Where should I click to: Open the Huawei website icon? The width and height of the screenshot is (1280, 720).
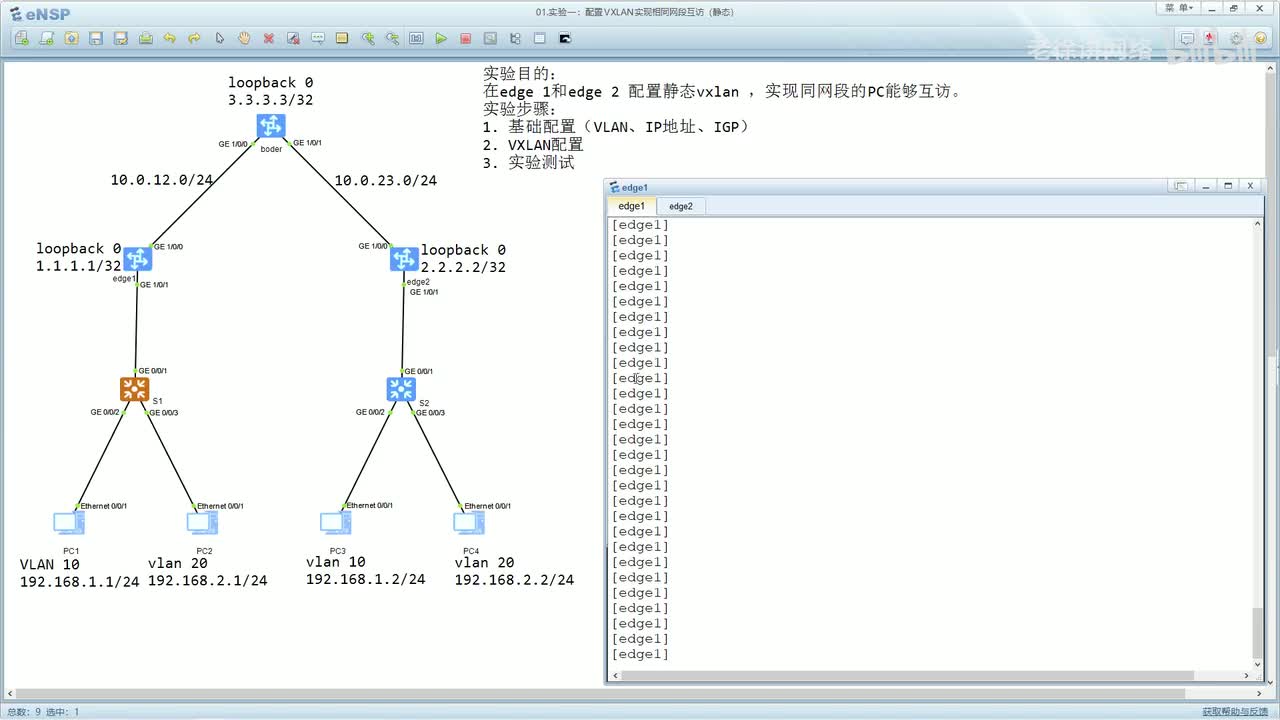1211,39
